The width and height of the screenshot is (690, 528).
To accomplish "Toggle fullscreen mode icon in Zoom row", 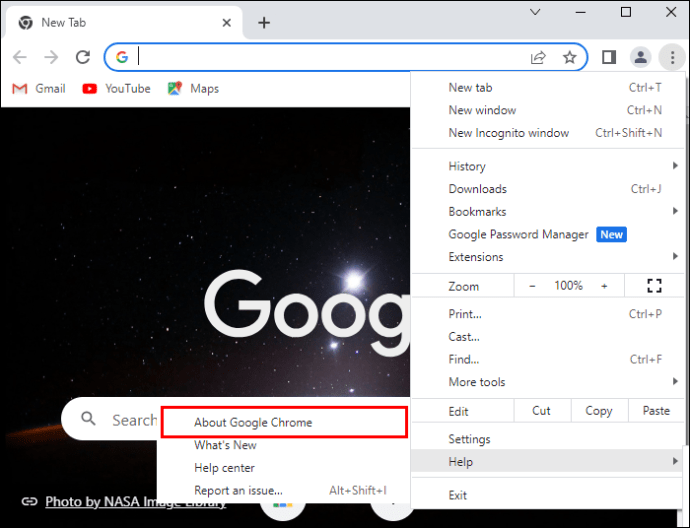I will (654, 286).
